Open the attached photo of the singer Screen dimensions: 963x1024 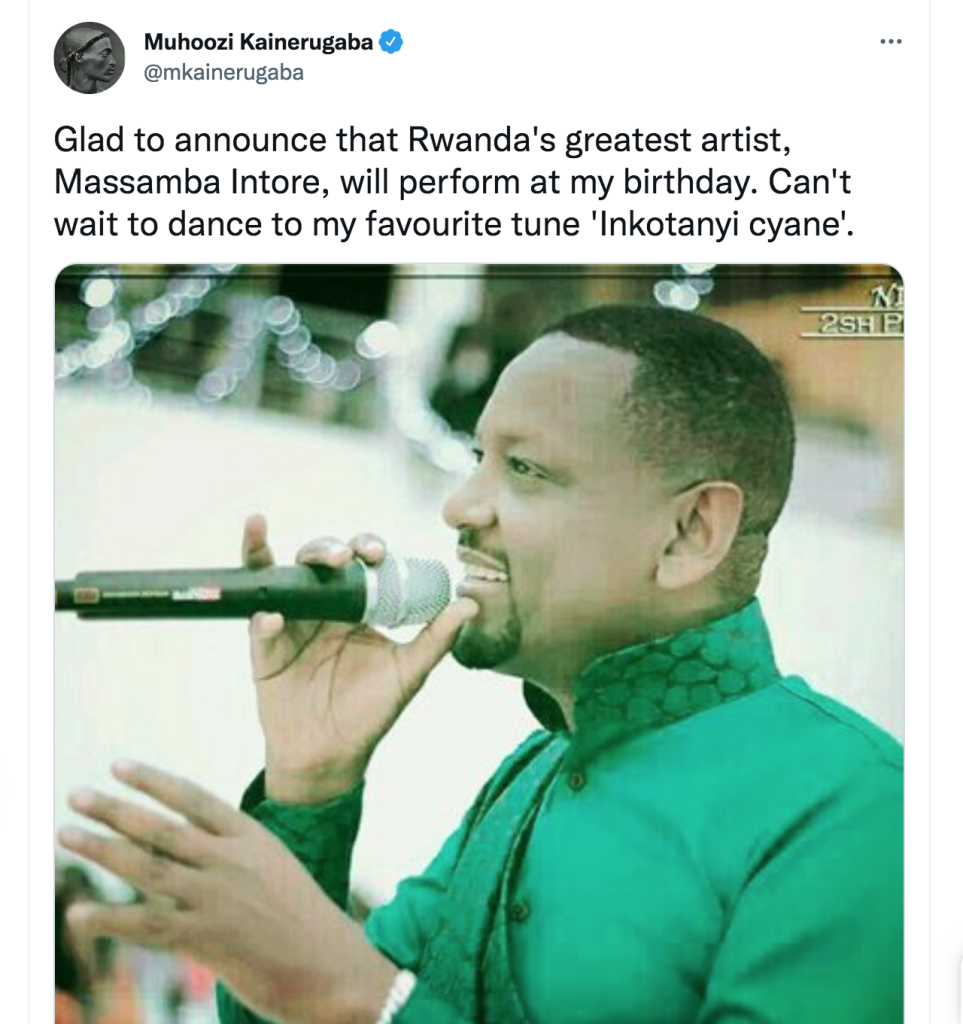tap(479, 643)
